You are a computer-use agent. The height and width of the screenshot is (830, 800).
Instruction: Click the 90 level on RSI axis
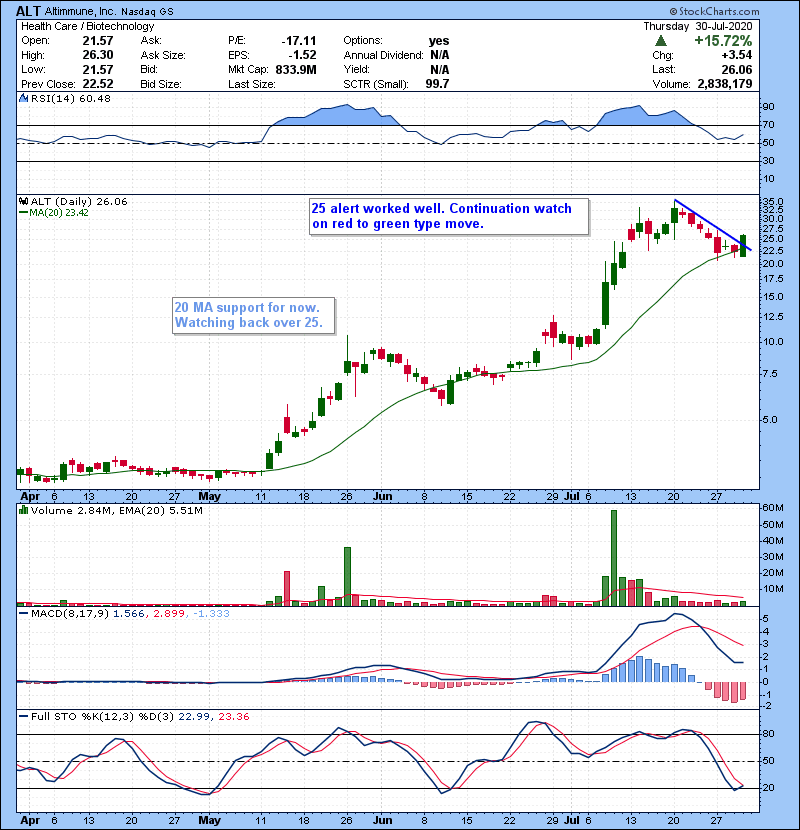[768, 107]
